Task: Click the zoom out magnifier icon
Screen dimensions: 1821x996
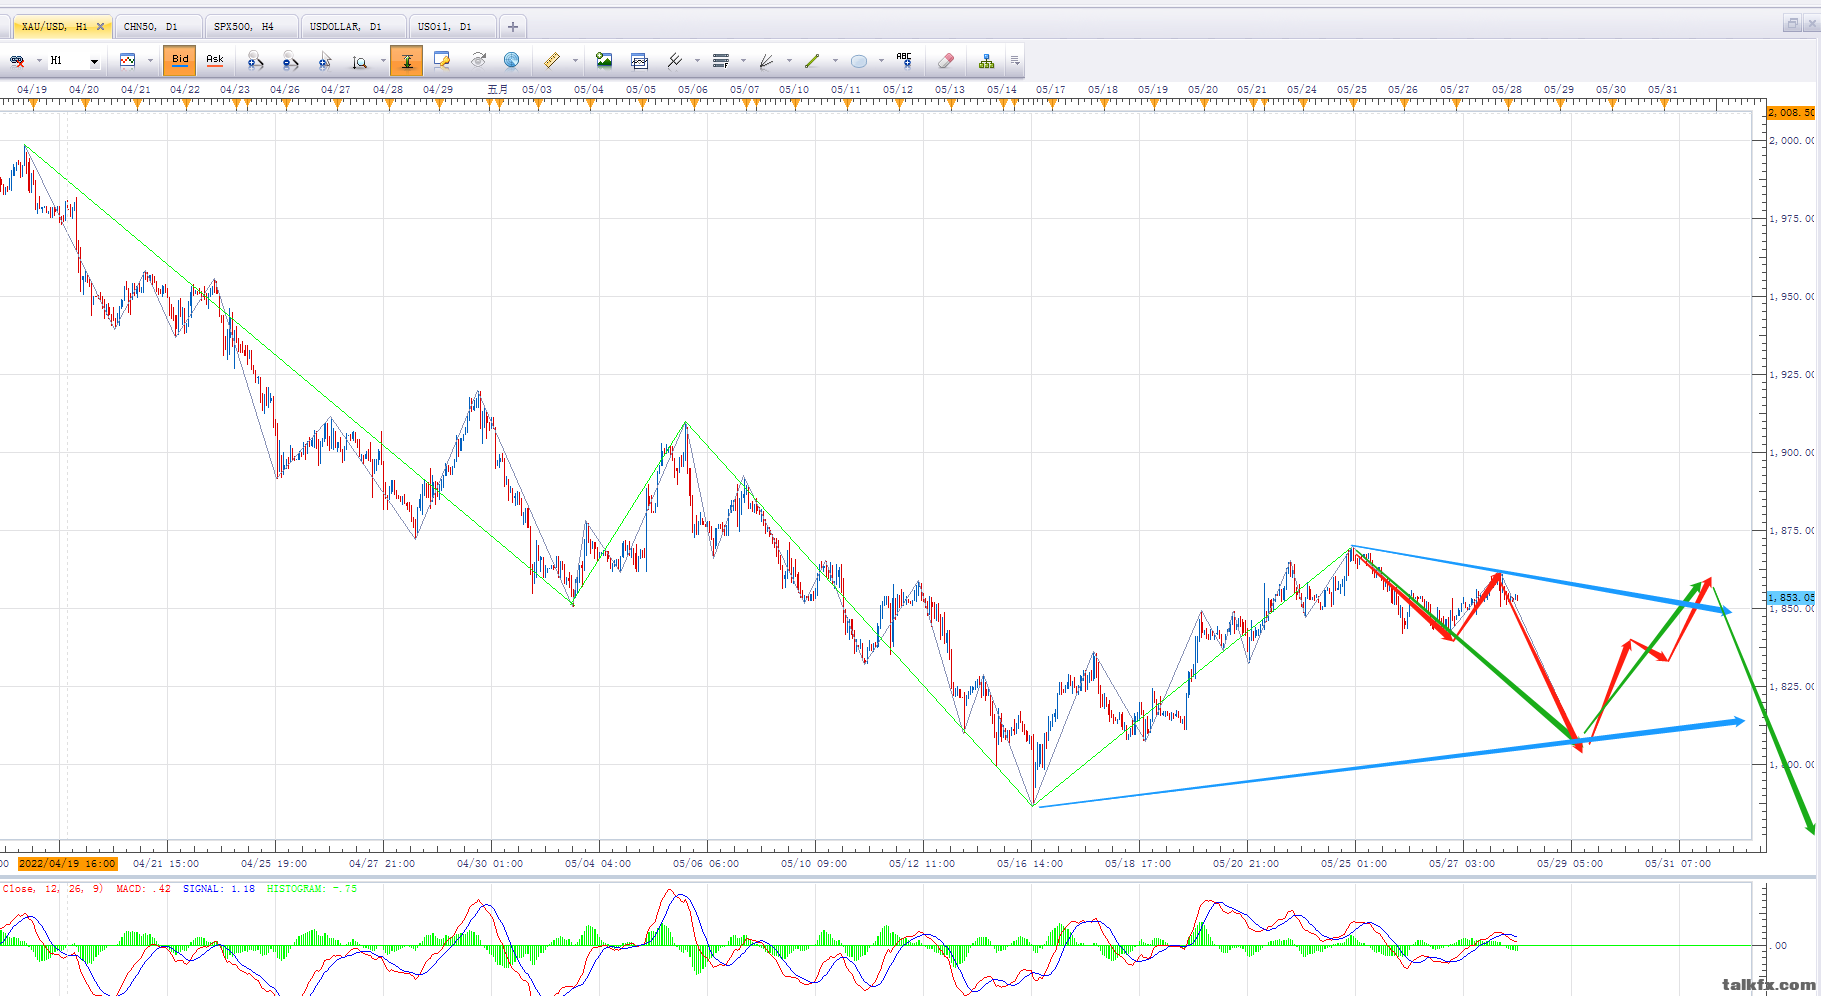Action: (290, 61)
